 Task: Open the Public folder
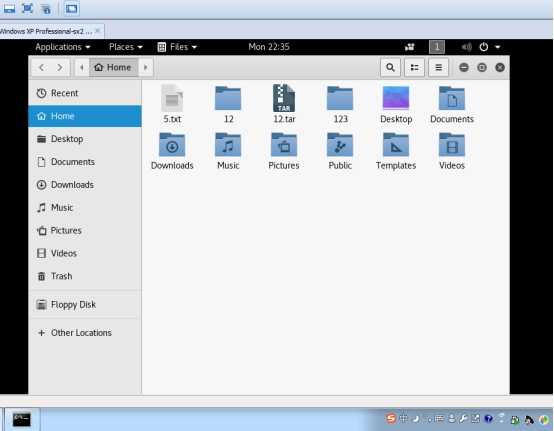coord(340,150)
